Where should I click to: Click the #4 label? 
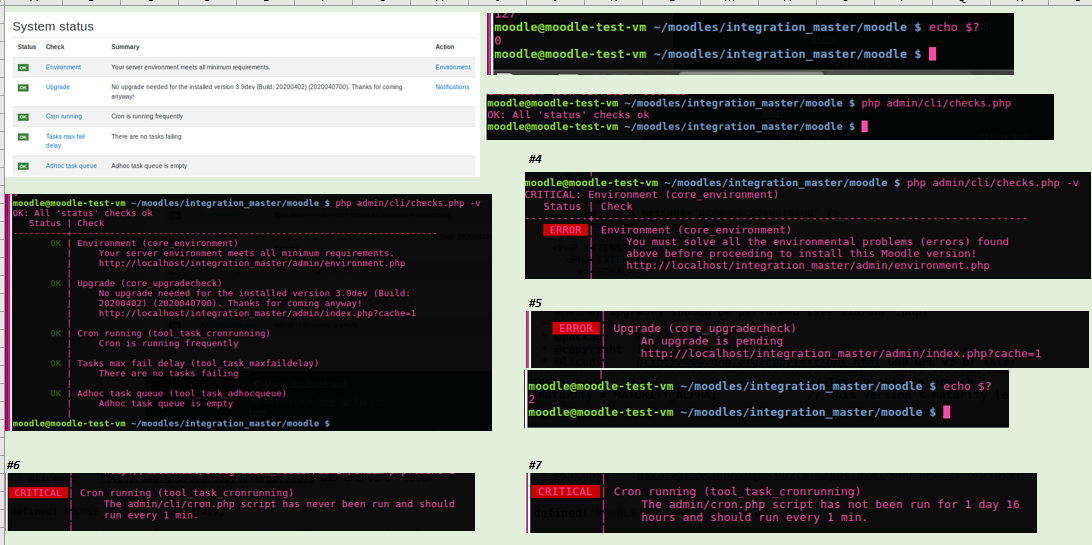(535, 159)
